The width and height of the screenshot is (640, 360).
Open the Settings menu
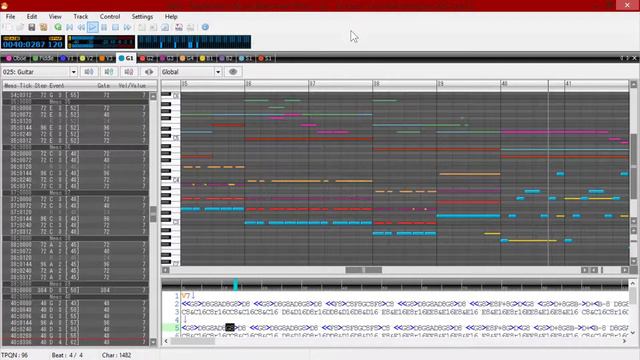[x=142, y=16]
